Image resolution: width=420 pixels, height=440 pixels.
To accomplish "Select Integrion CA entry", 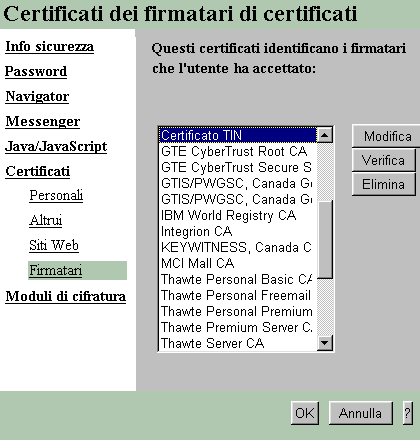I will (x=238, y=231).
